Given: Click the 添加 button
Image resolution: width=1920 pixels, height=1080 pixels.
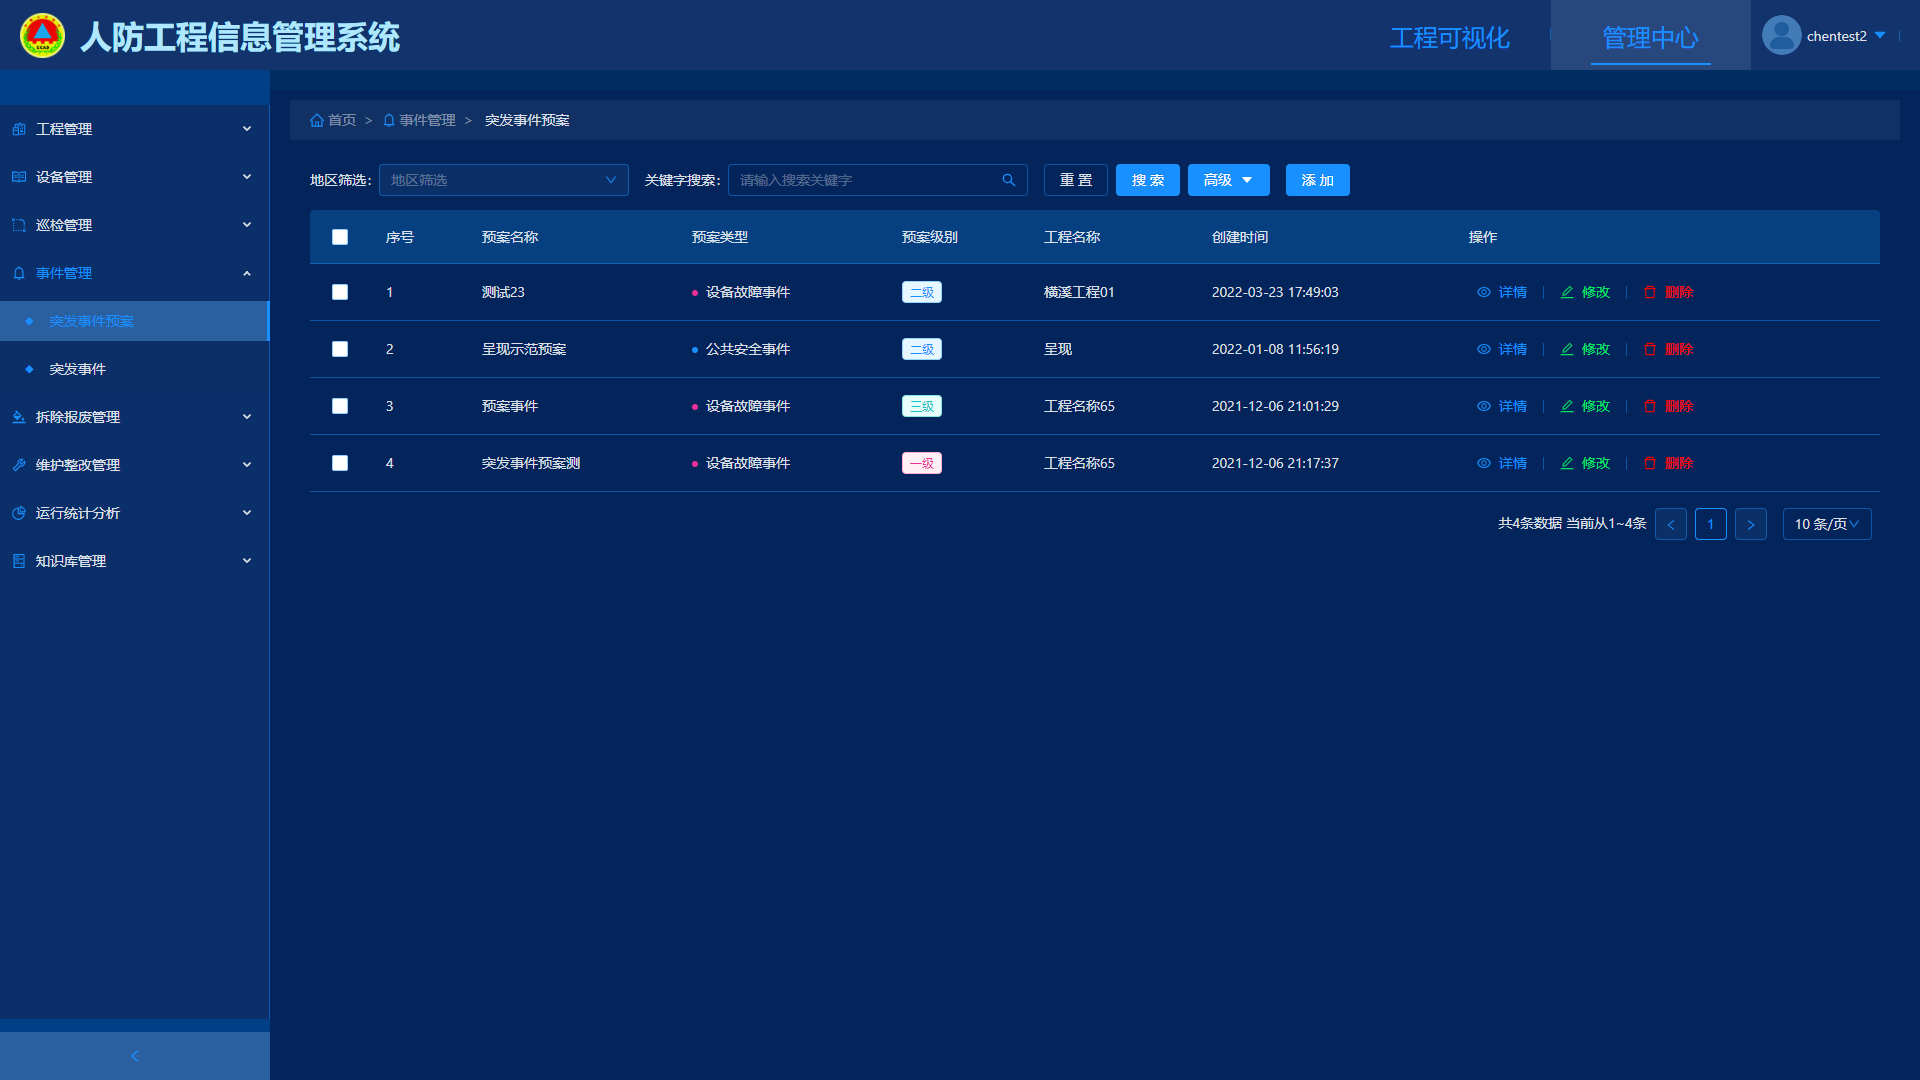Looking at the screenshot, I should coord(1317,180).
